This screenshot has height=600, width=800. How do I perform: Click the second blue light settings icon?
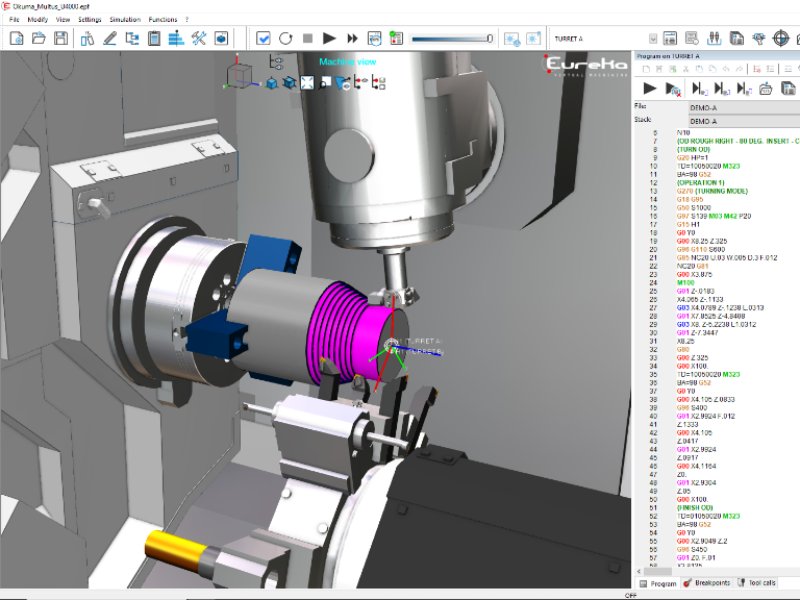pos(533,39)
